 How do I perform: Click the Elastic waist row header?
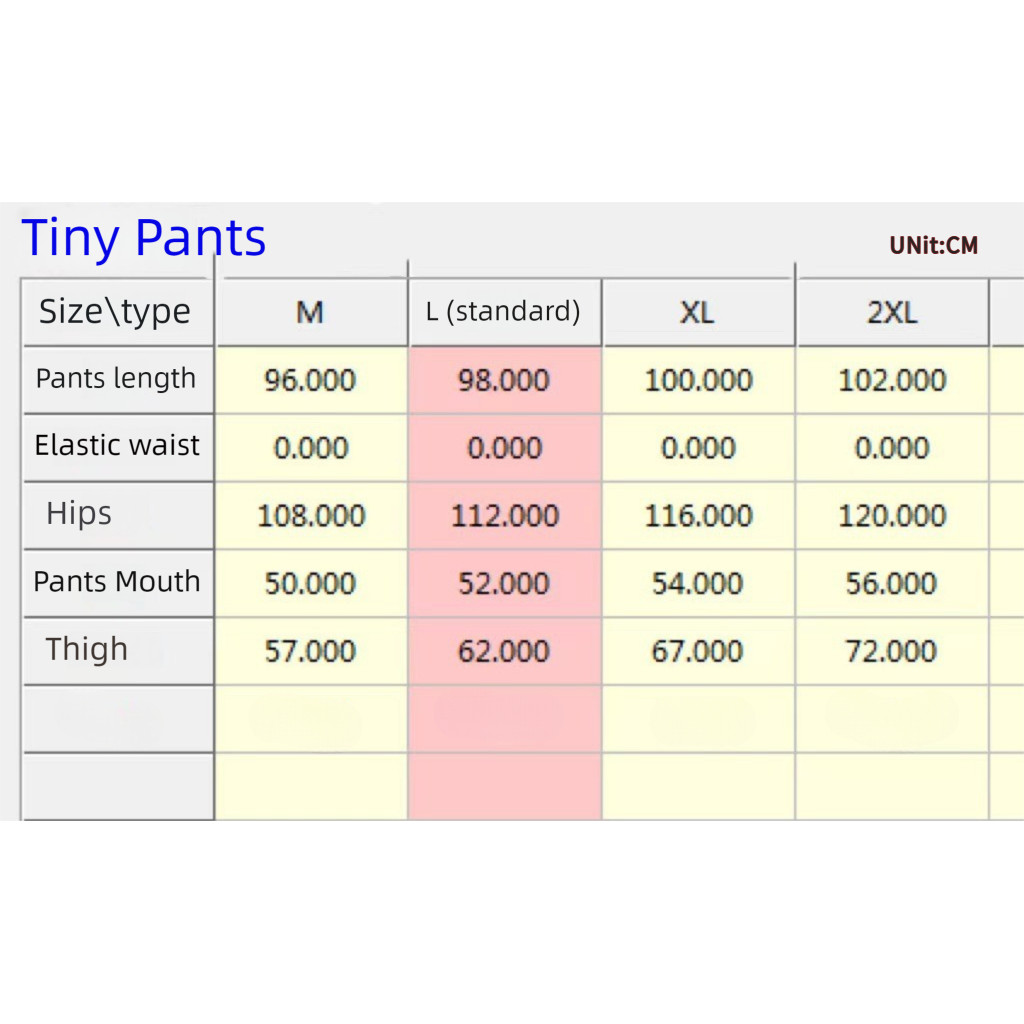(117, 446)
